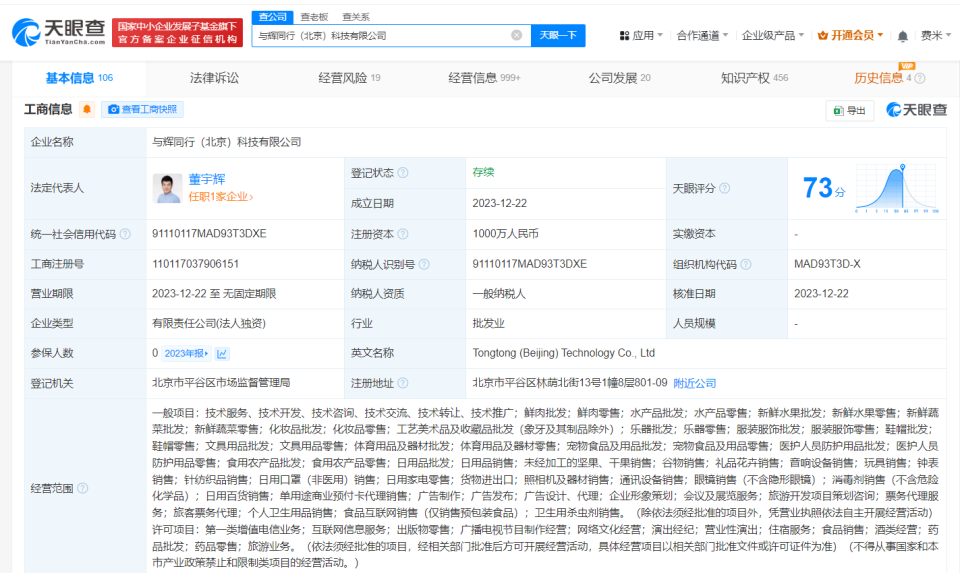Click the help icon next to 注册资本
This screenshot has height=573, width=960.
coord(403,234)
